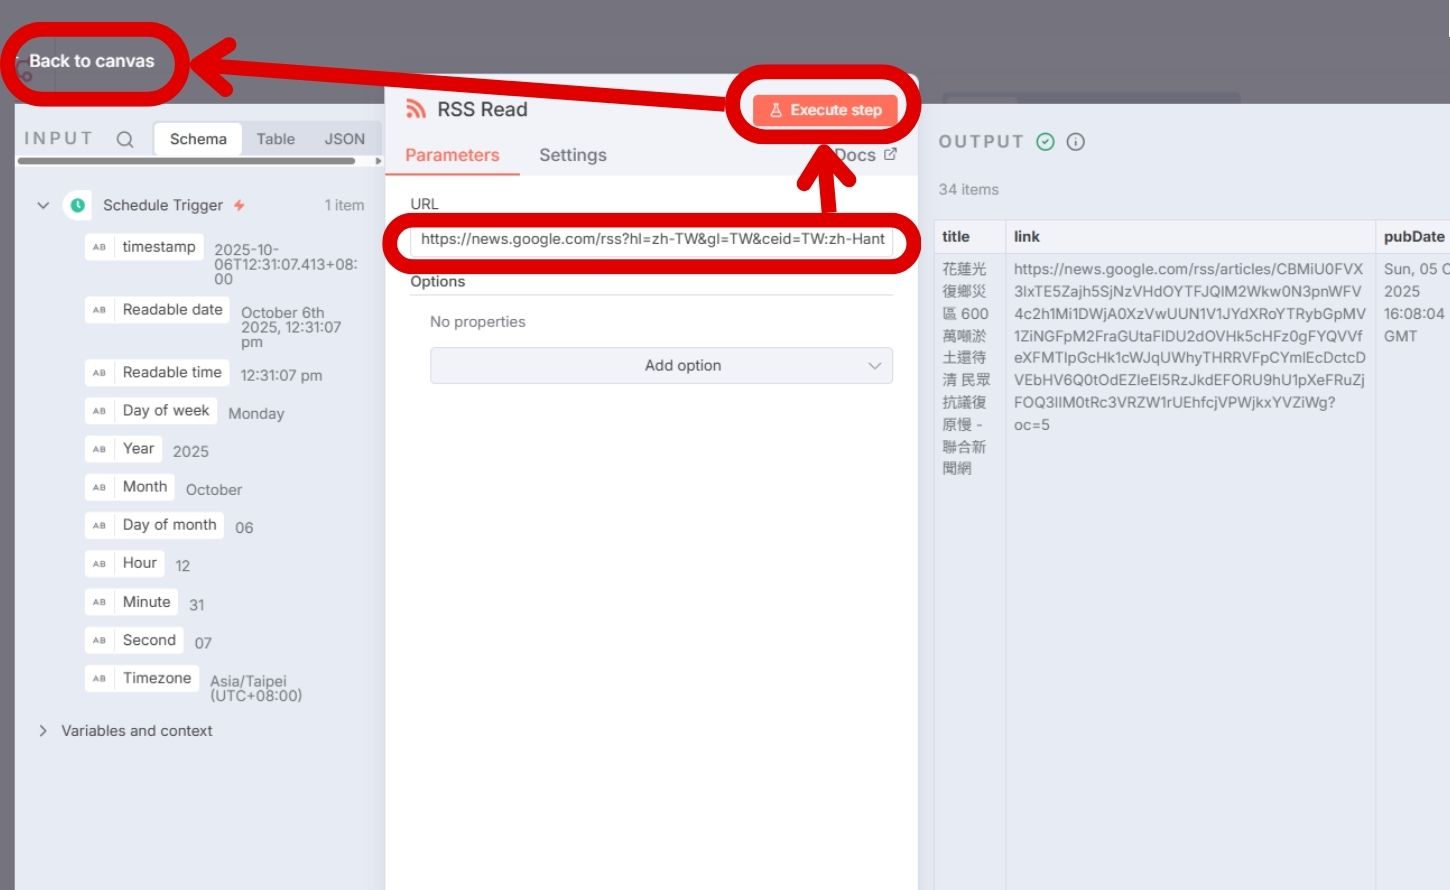The width and height of the screenshot is (1450, 890).
Task: Click the green success checkmark beside OUTPUT
Action: pyautogui.click(x=1044, y=141)
